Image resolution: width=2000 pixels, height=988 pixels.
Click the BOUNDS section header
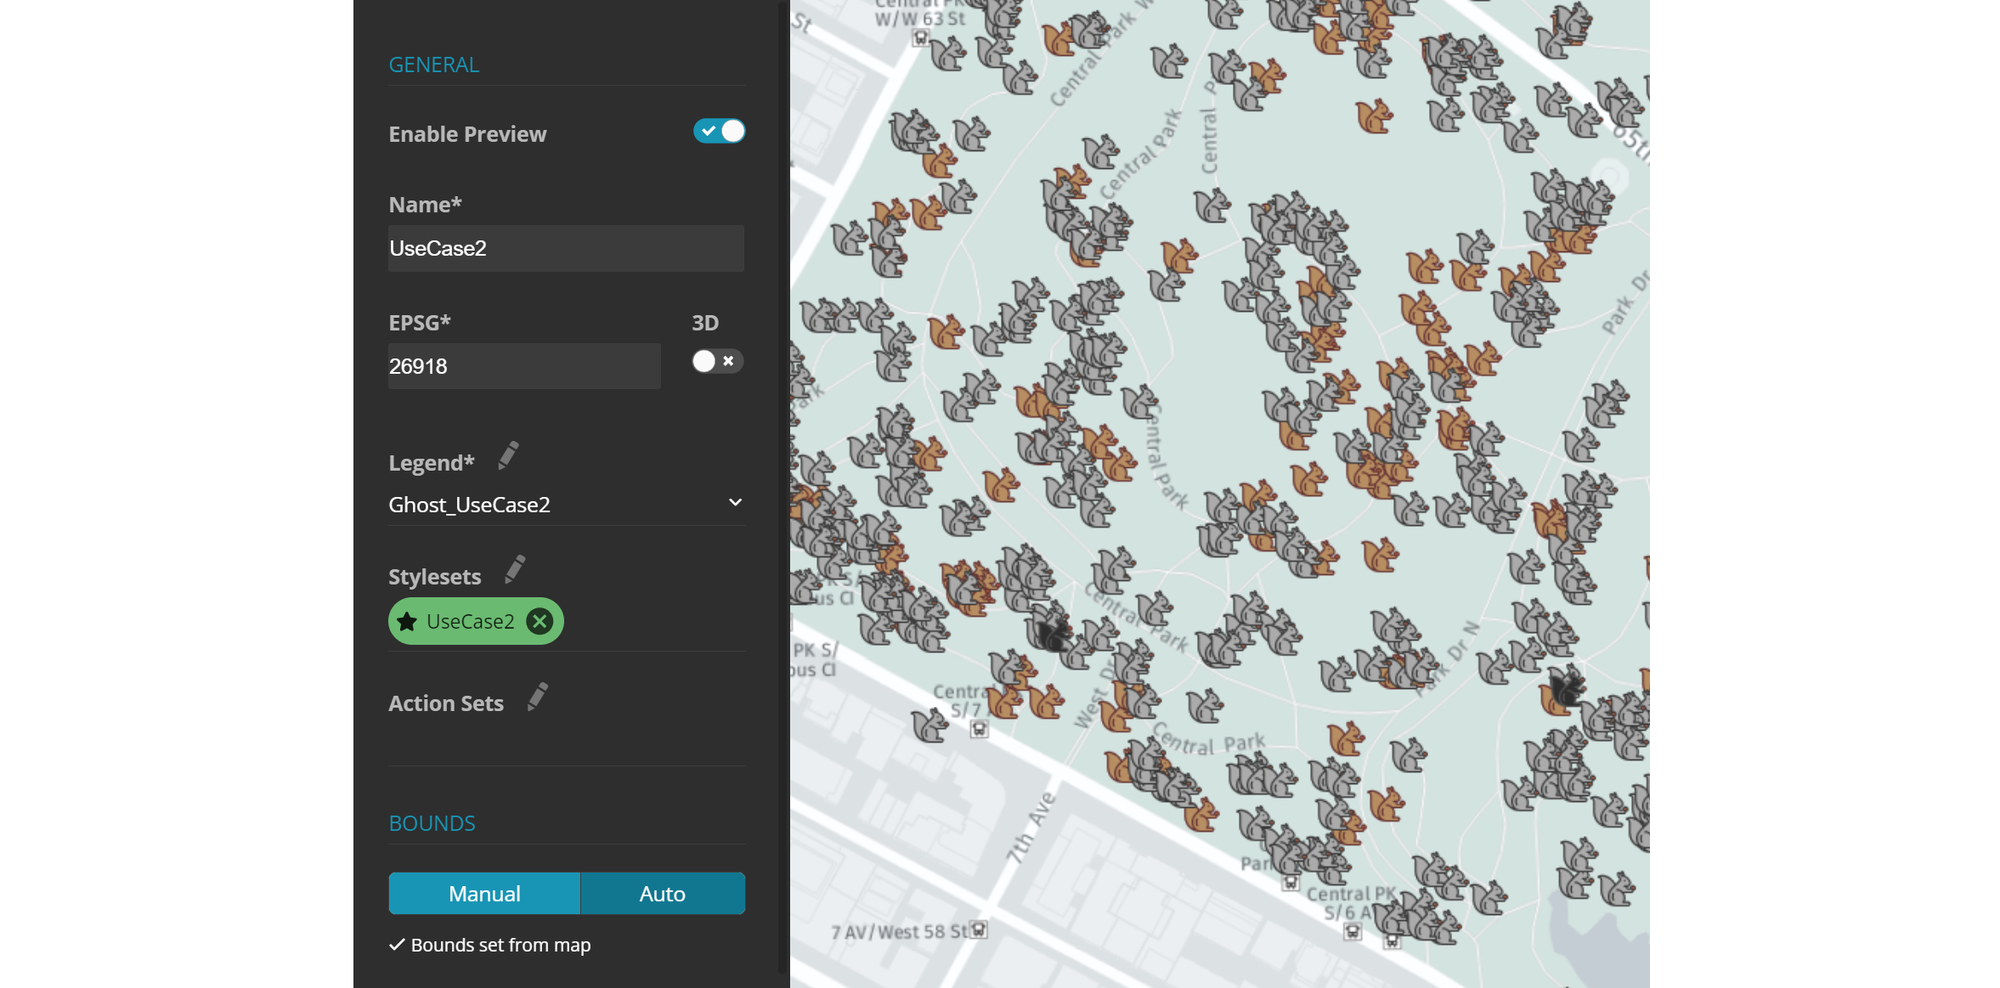coord(432,823)
